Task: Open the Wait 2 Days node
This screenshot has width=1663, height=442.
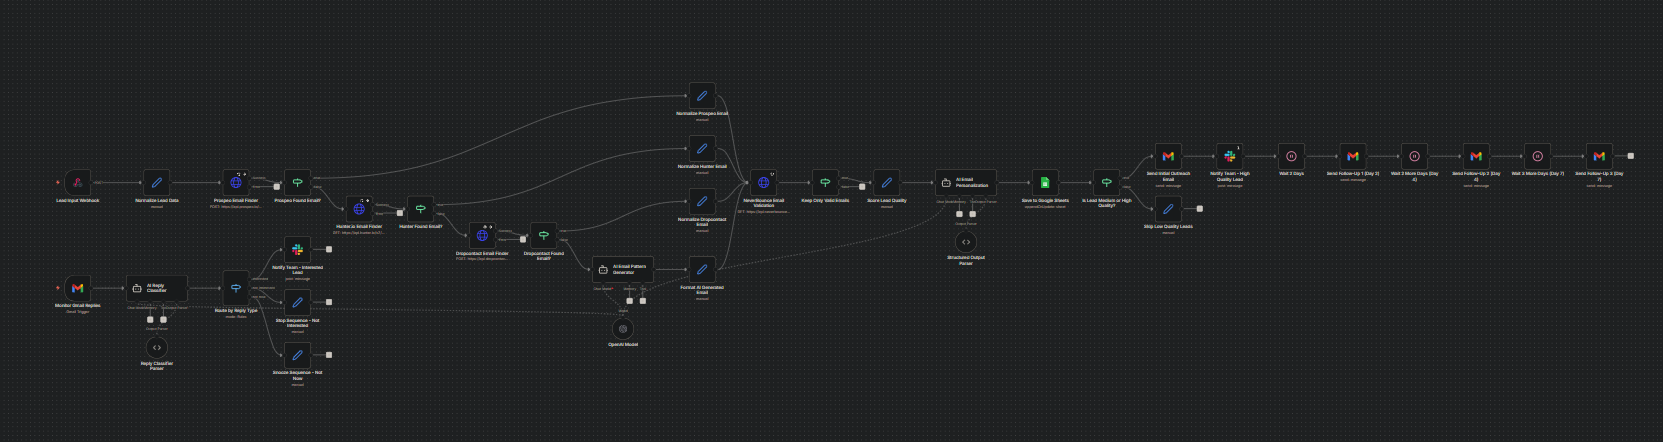Action: click(1291, 156)
